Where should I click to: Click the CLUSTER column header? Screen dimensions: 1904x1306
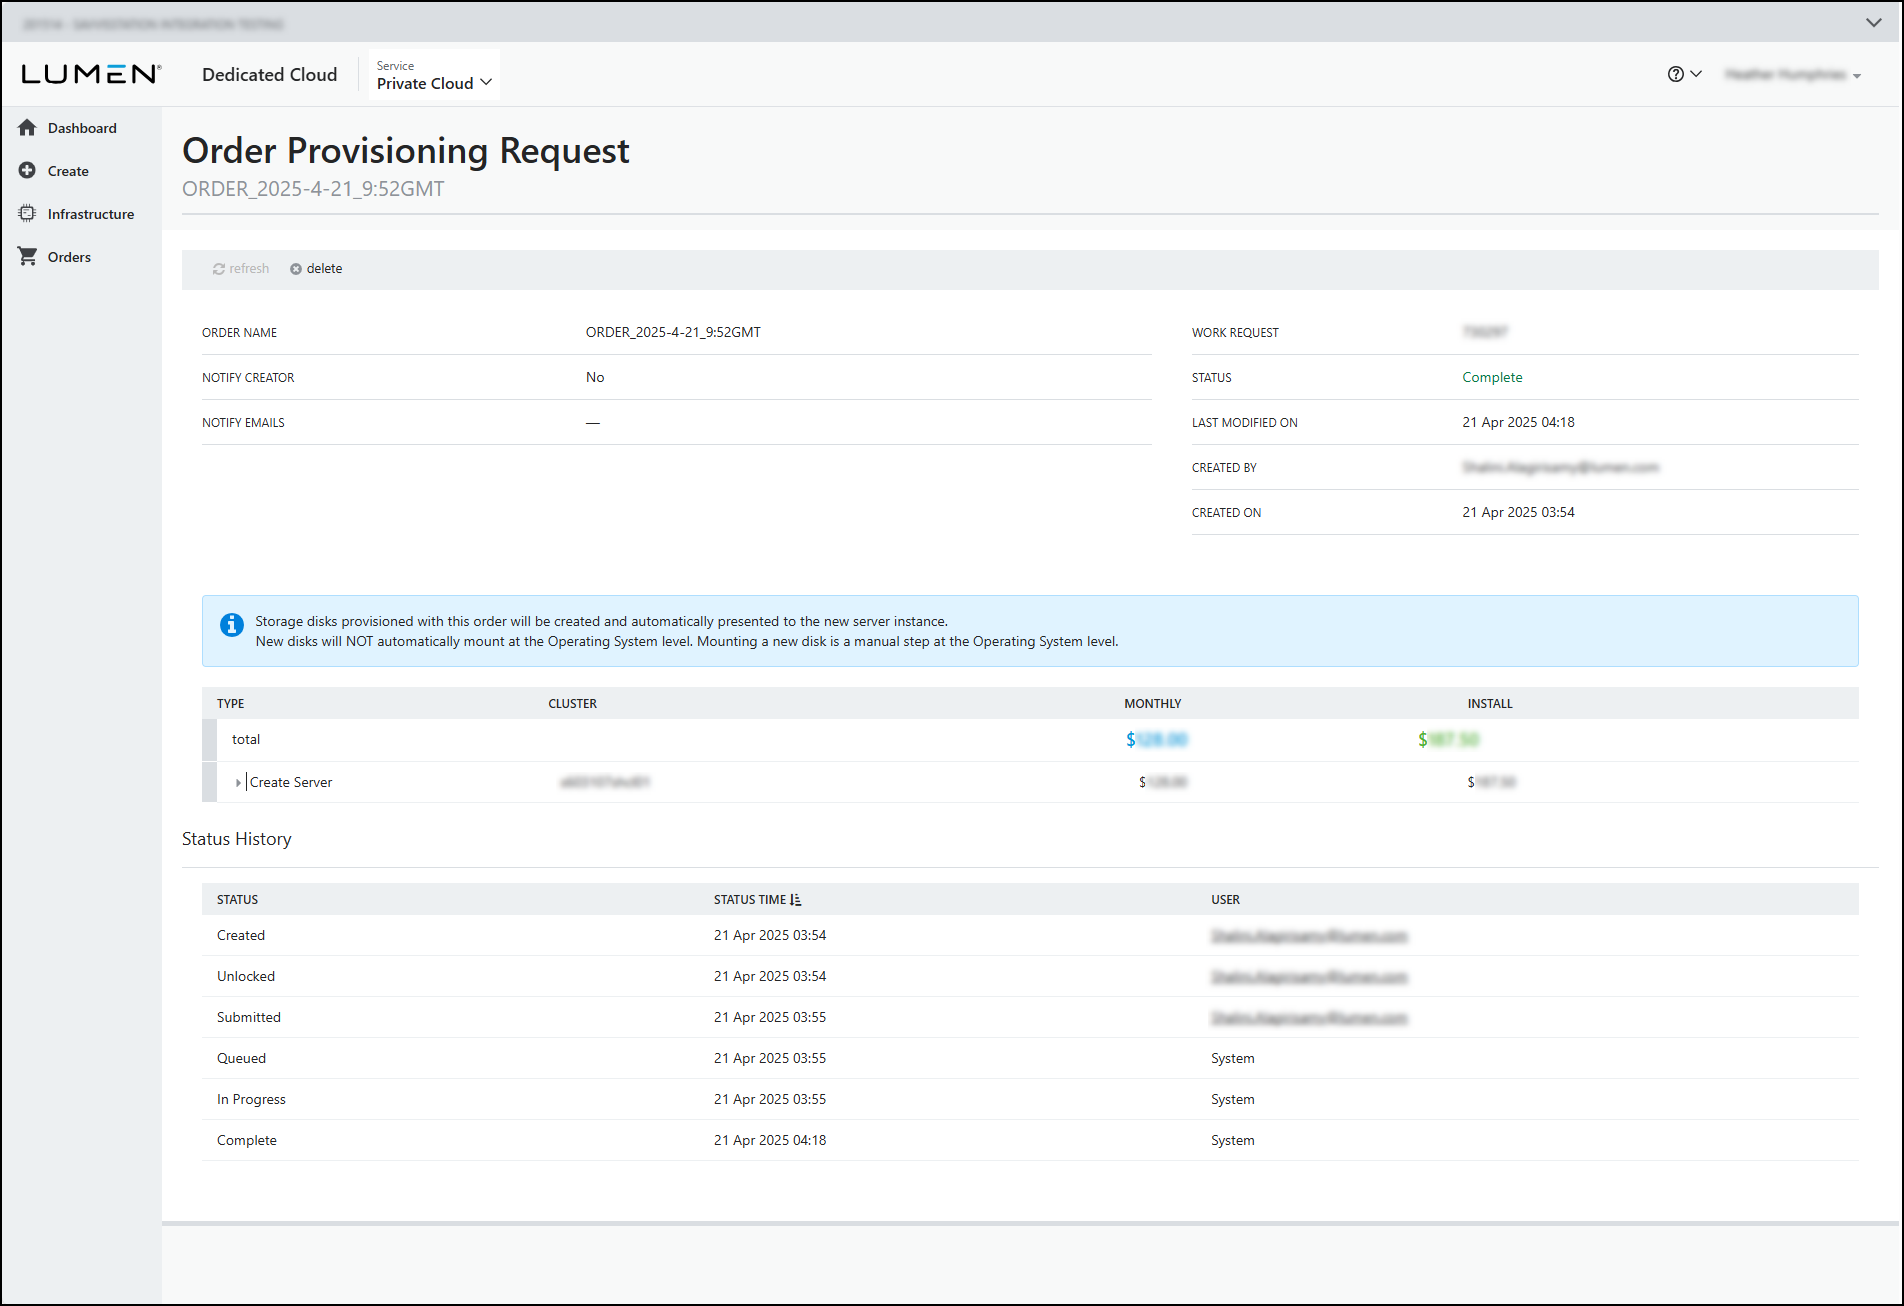click(x=572, y=704)
